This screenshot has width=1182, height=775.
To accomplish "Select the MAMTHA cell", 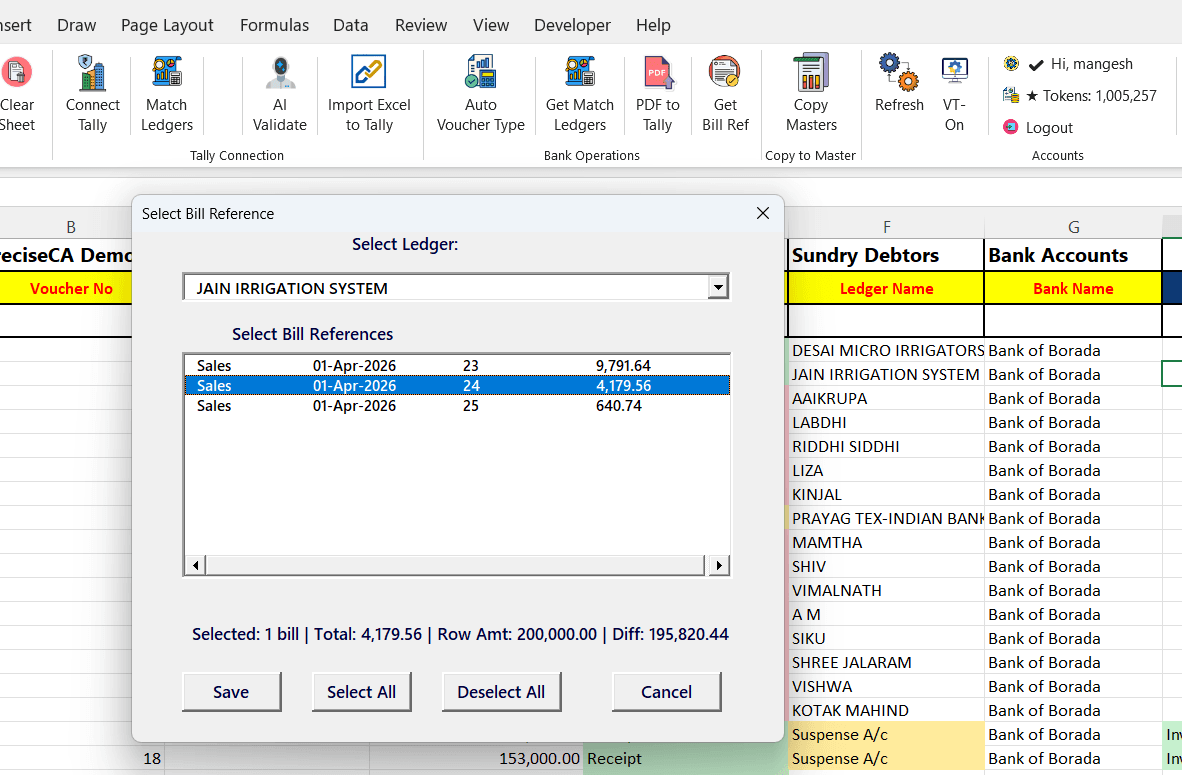I will (x=886, y=543).
